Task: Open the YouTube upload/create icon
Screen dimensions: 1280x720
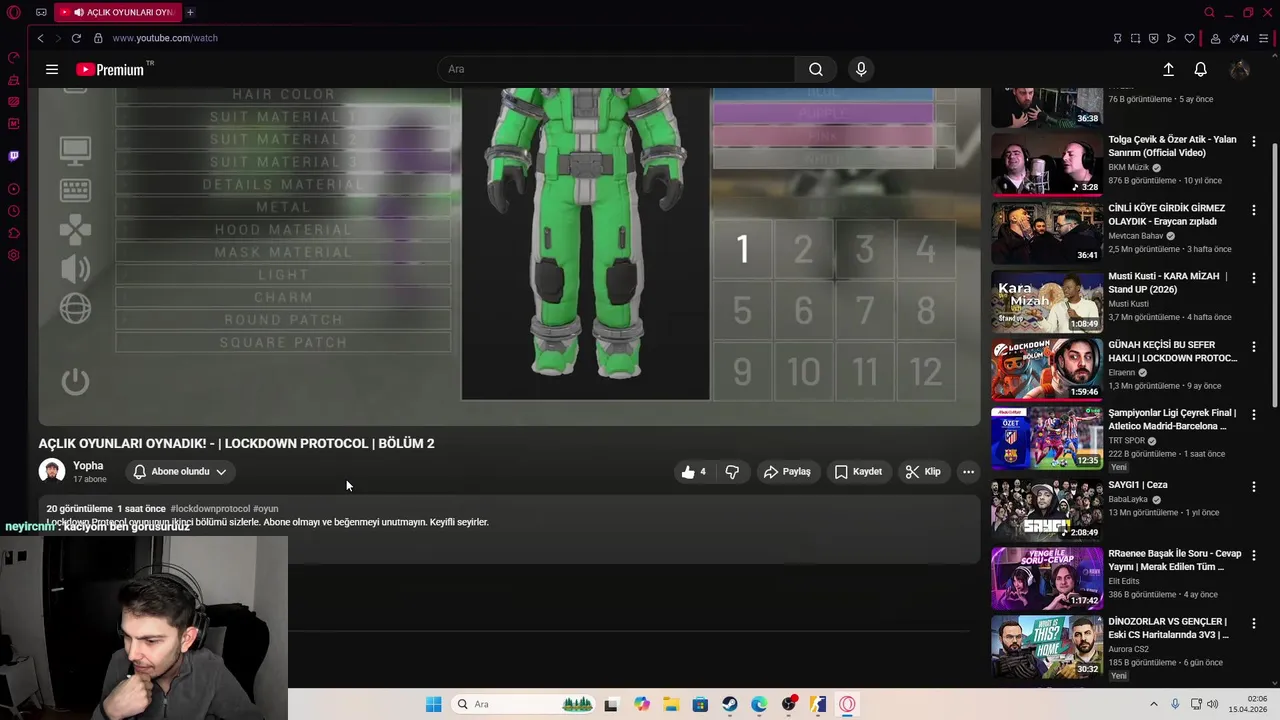Action: [x=1168, y=69]
